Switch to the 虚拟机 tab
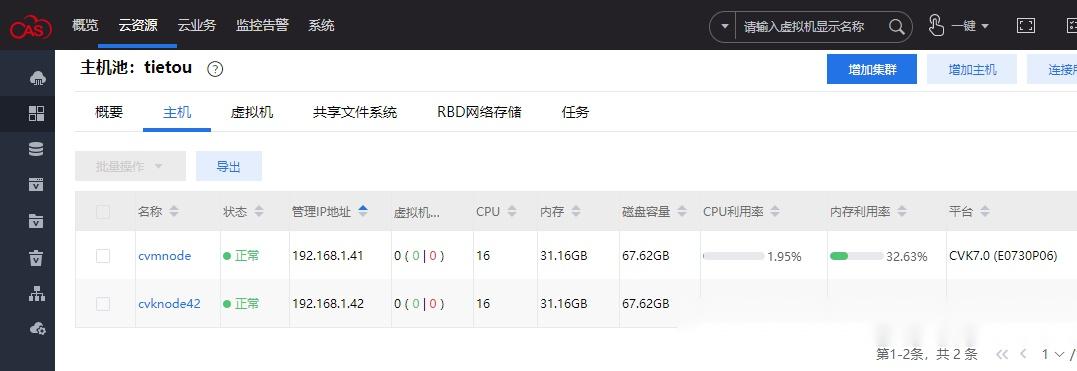This screenshot has height=371, width=1077. pos(252,112)
